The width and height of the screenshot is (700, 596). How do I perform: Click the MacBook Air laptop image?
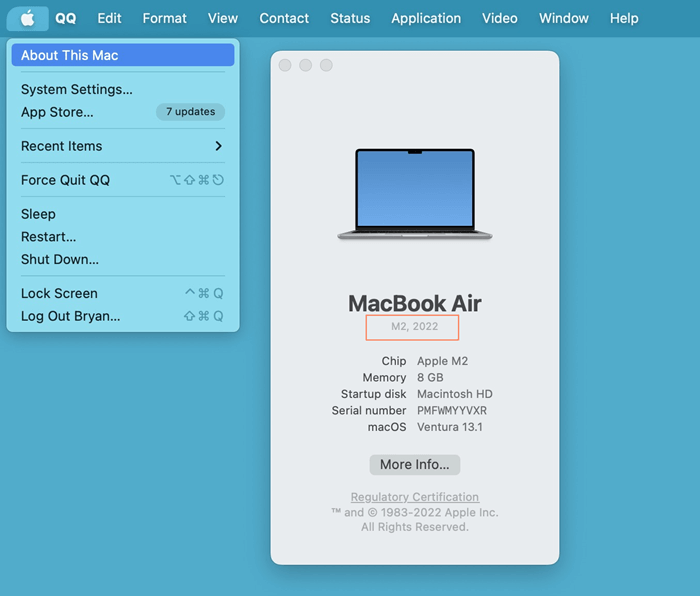tap(414, 195)
